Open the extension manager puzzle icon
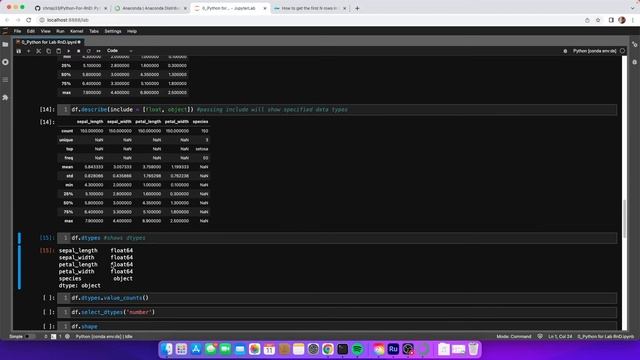Image resolution: width=640 pixels, height=360 pixels. click(x=5, y=98)
